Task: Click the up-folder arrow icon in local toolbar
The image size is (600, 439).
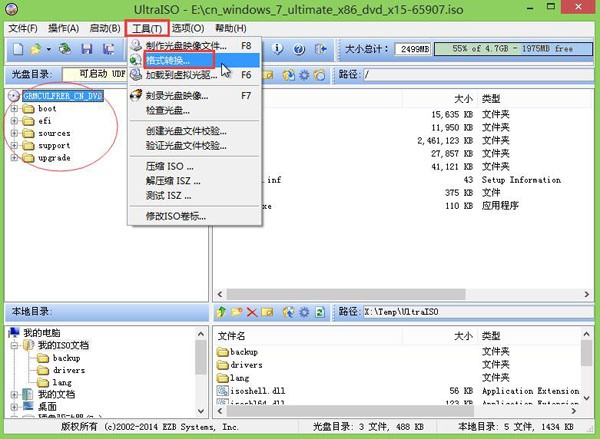Action: pyautogui.click(x=221, y=312)
